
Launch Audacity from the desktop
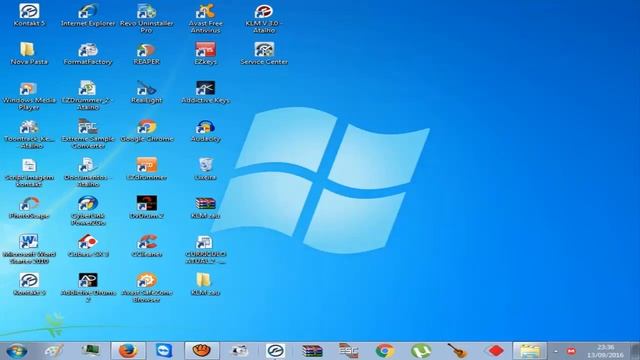(205, 131)
